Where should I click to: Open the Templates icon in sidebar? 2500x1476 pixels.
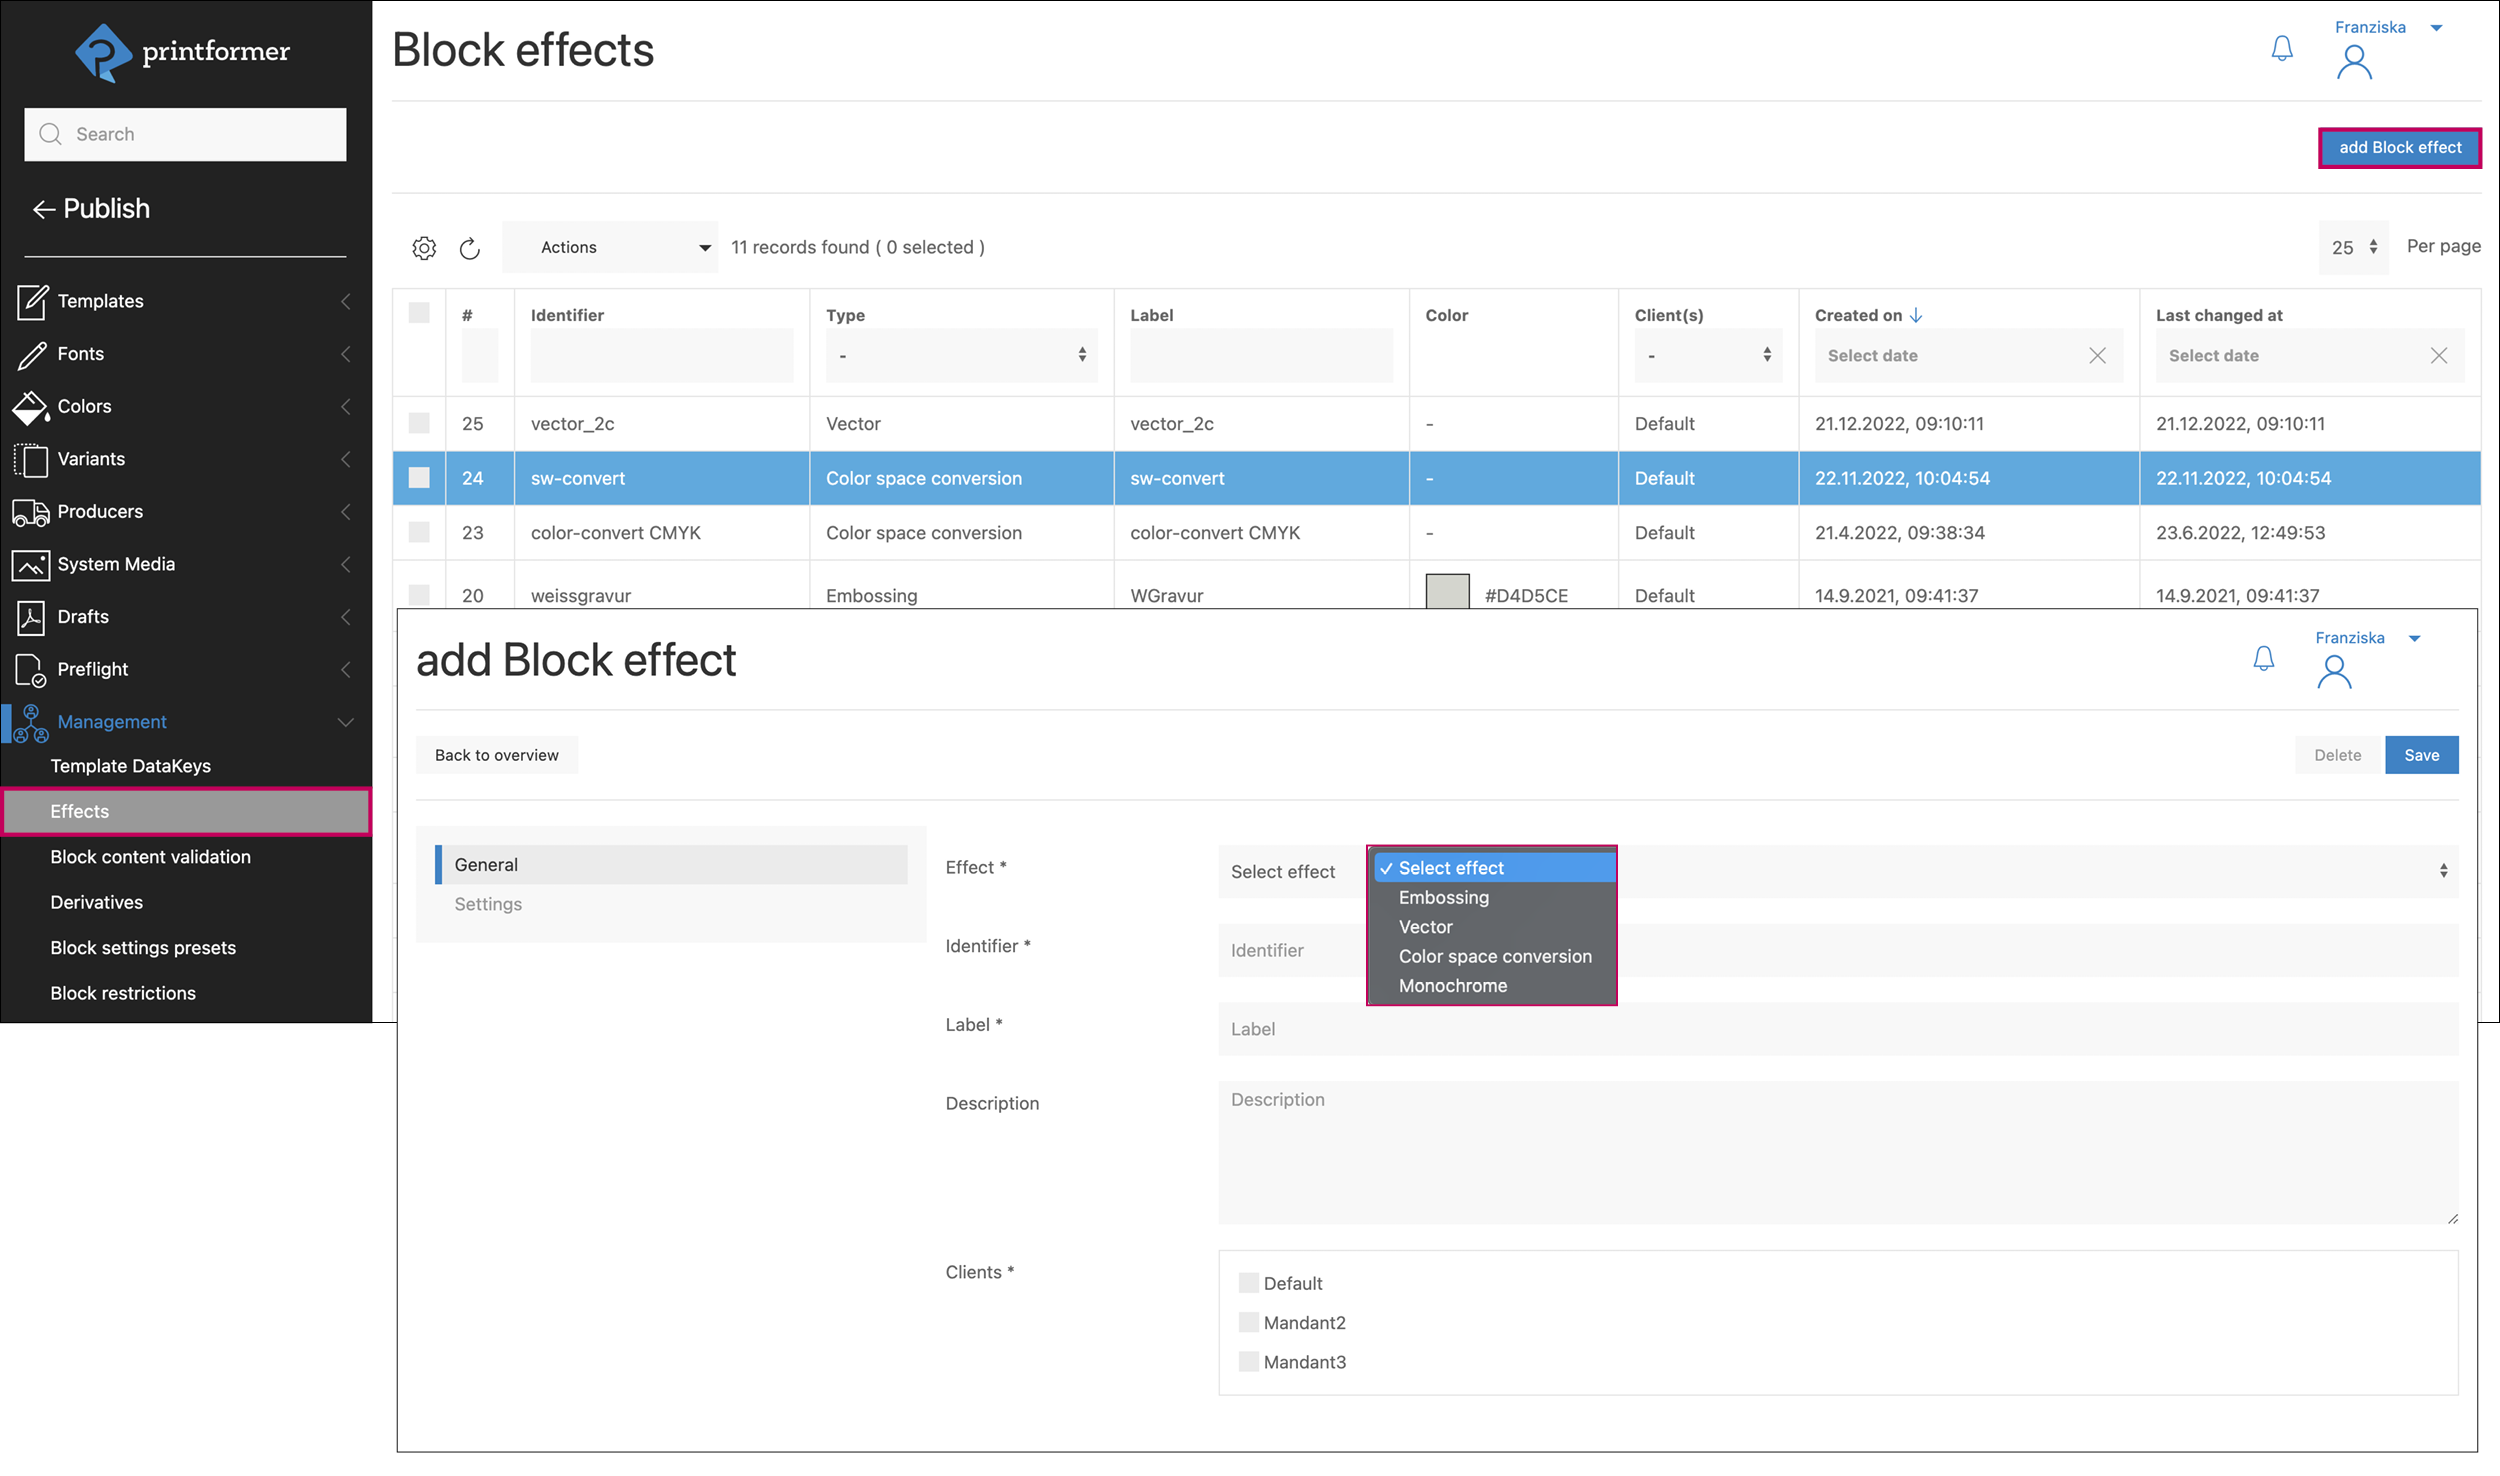[x=31, y=301]
